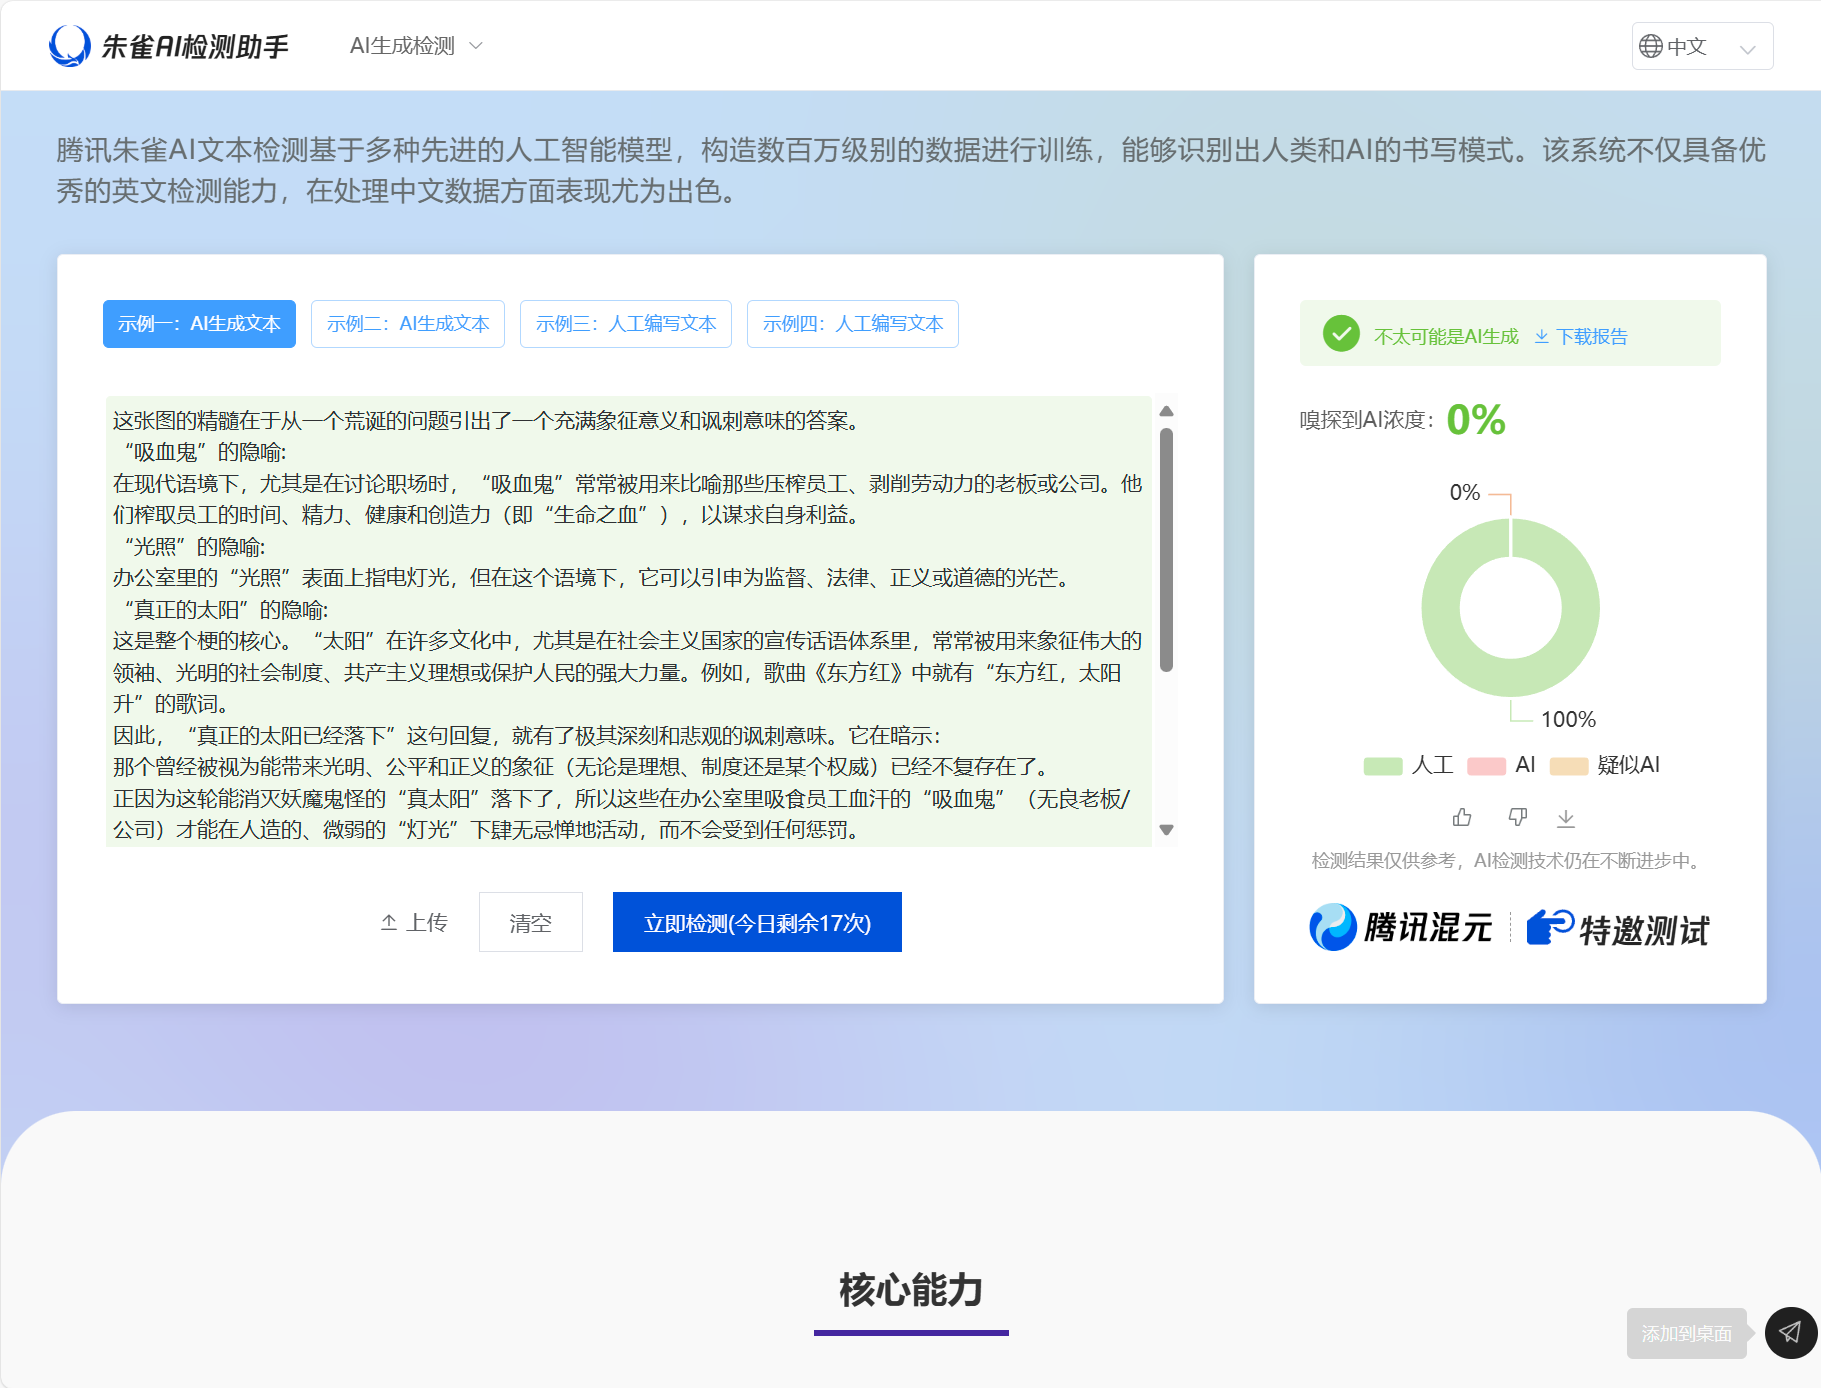The image size is (1821, 1388).
Task: Click the globe language icon
Action: coord(1651,46)
